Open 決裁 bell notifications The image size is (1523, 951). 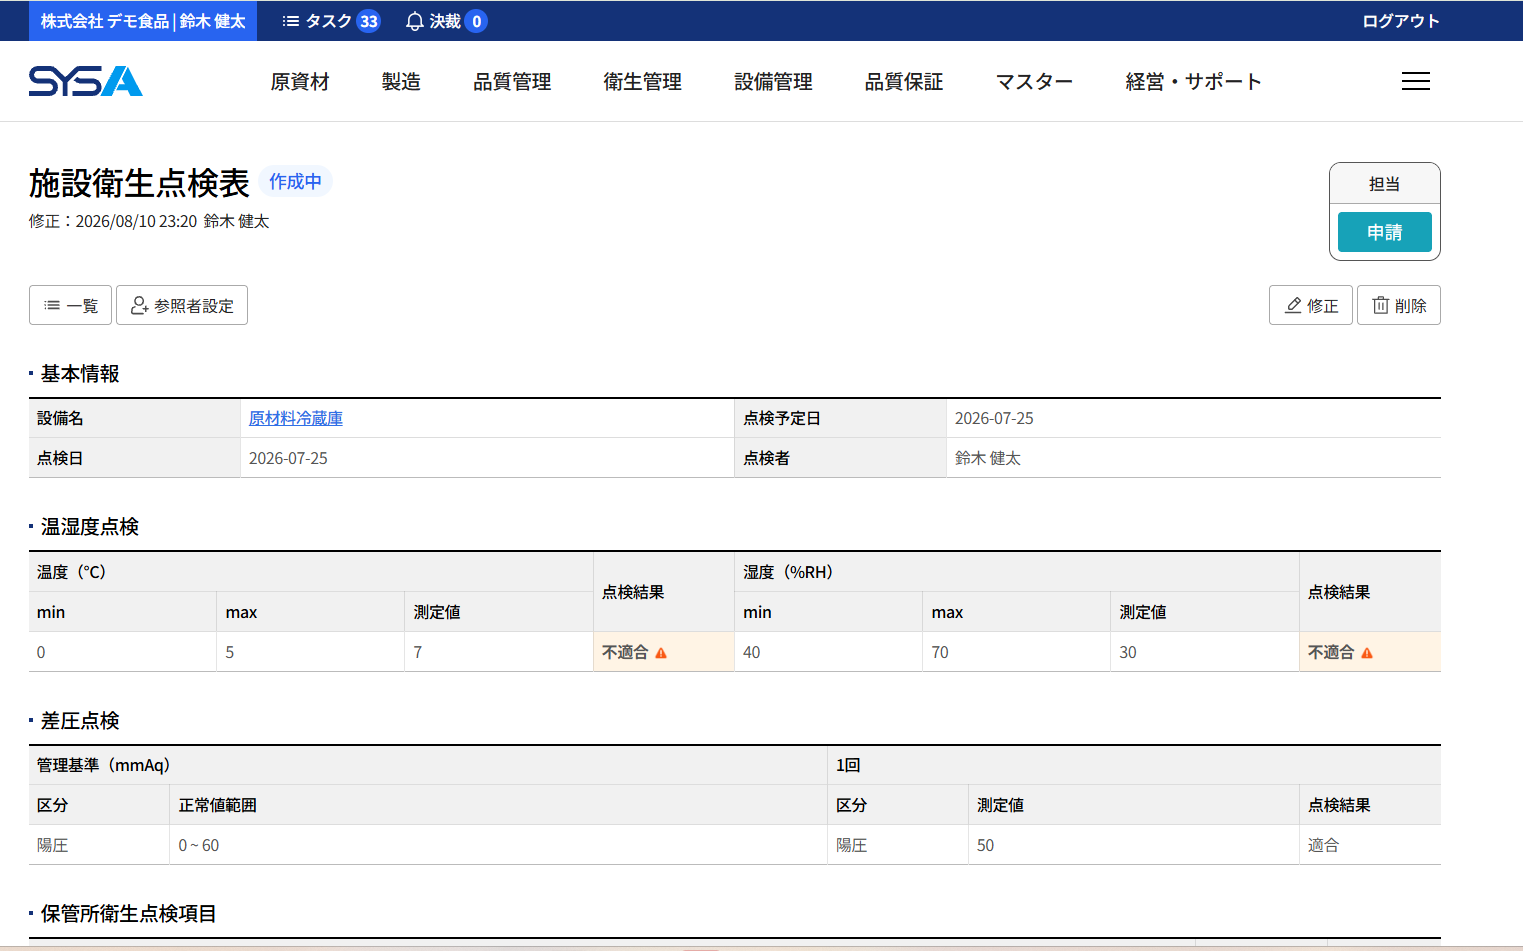(x=446, y=21)
